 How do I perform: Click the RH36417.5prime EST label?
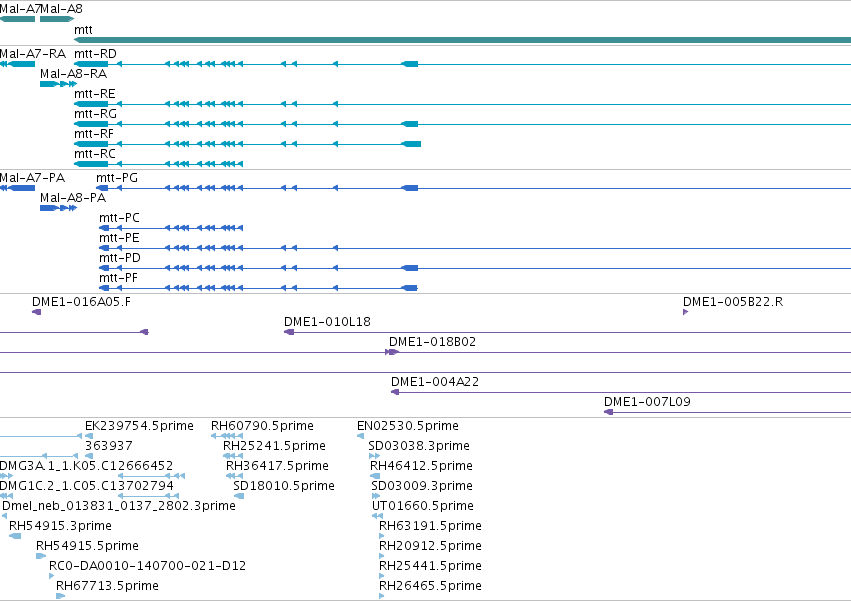pyautogui.click(x=277, y=466)
